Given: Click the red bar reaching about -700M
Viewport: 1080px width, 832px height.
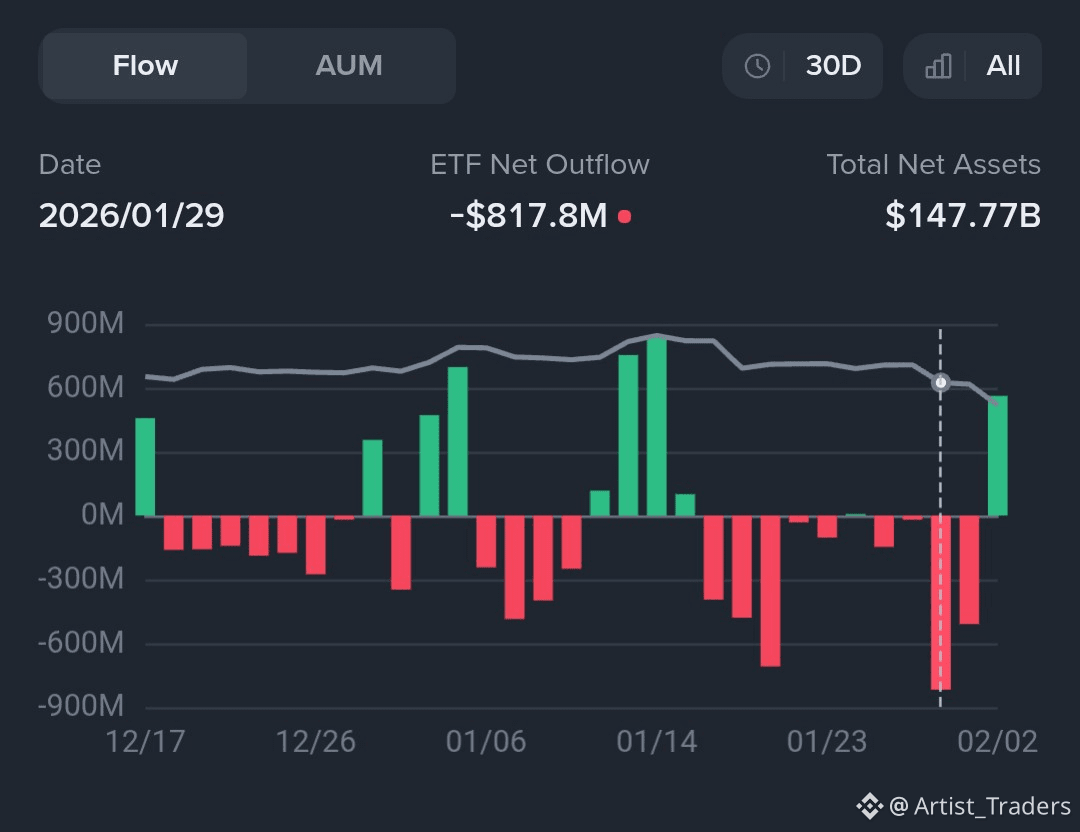Looking at the screenshot, I should [x=770, y=591].
